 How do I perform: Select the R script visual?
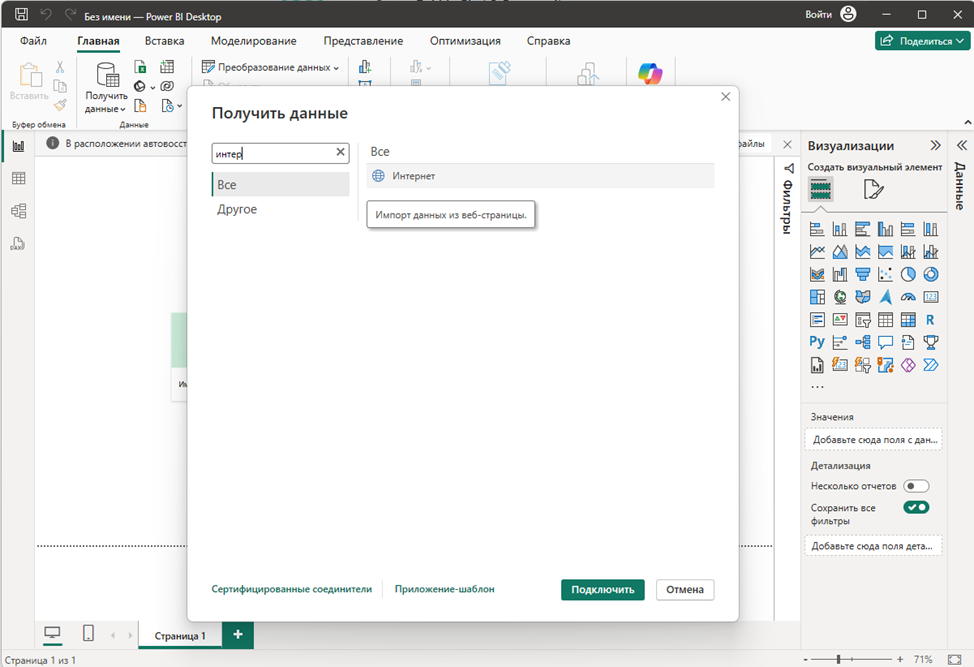[931, 320]
